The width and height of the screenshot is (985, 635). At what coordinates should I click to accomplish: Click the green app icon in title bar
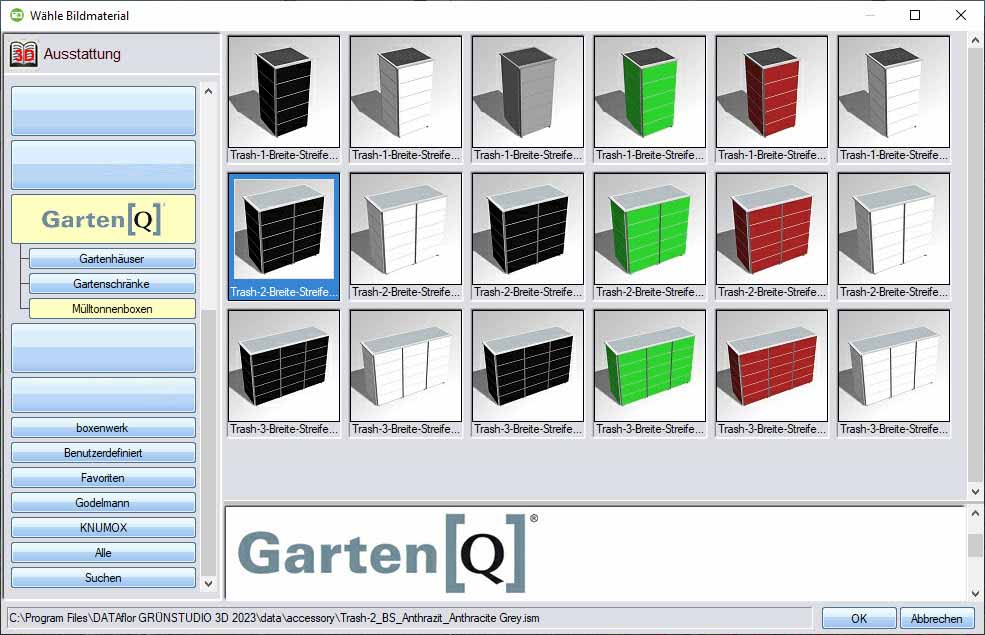pos(17,15)
